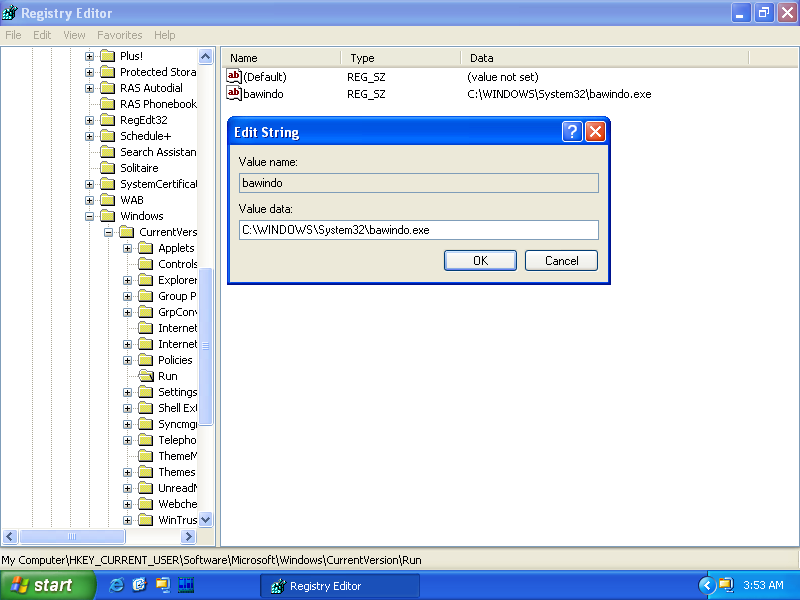
Task: Expand the Protected Storage key
Action: [89, 72]
